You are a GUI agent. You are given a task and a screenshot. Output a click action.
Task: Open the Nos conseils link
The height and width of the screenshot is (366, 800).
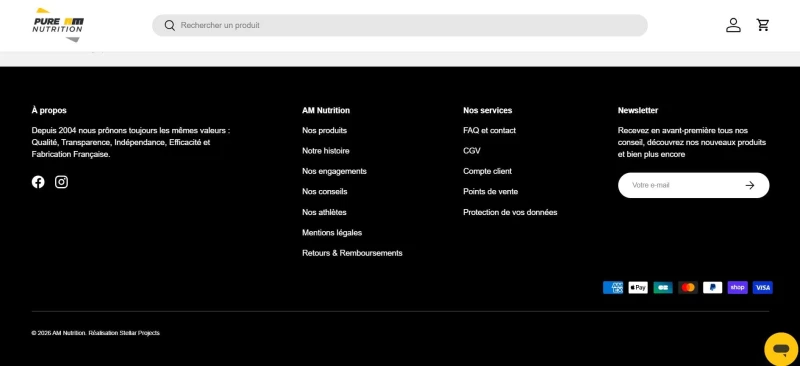pos(324,192)
